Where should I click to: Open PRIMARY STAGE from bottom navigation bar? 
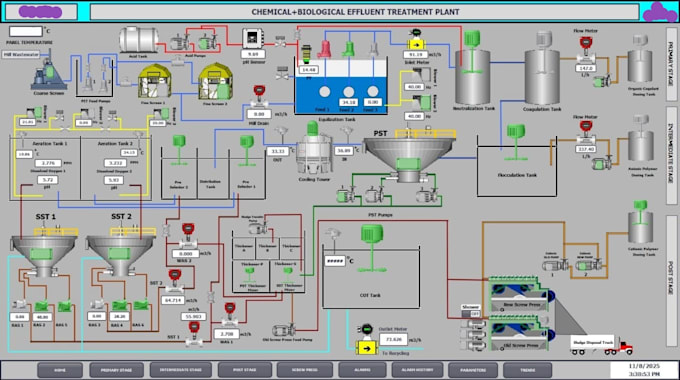[116, 370]
